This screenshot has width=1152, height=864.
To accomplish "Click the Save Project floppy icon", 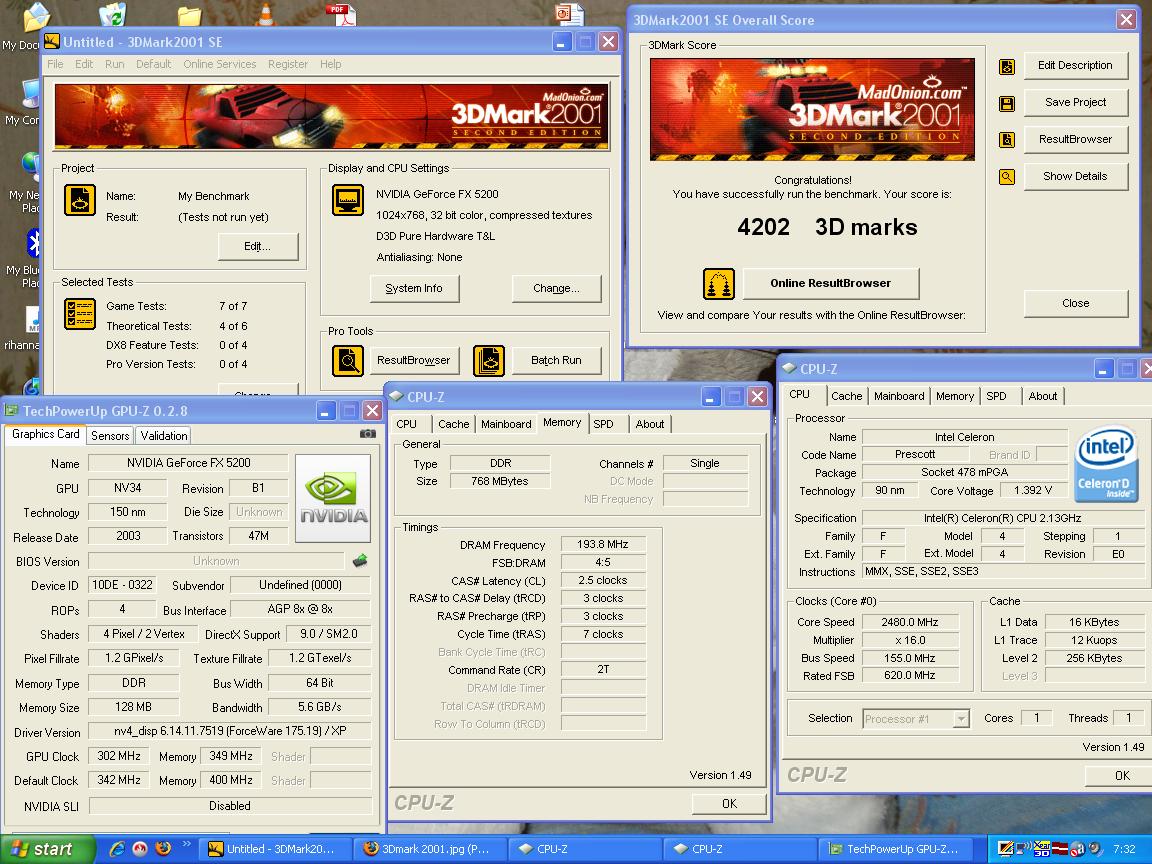I will (1007, 104).
